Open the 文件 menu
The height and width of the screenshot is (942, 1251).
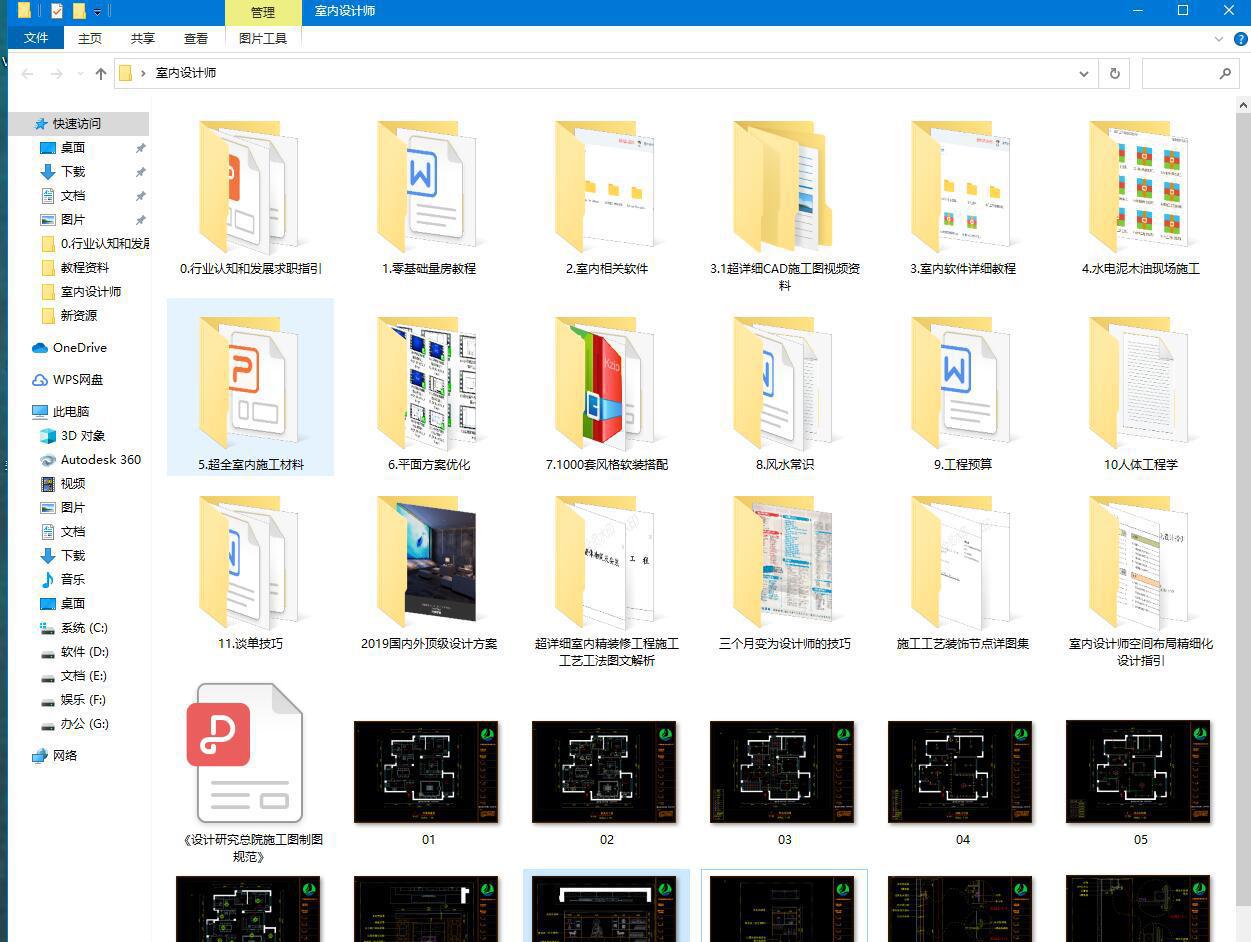tap(36, 38)
